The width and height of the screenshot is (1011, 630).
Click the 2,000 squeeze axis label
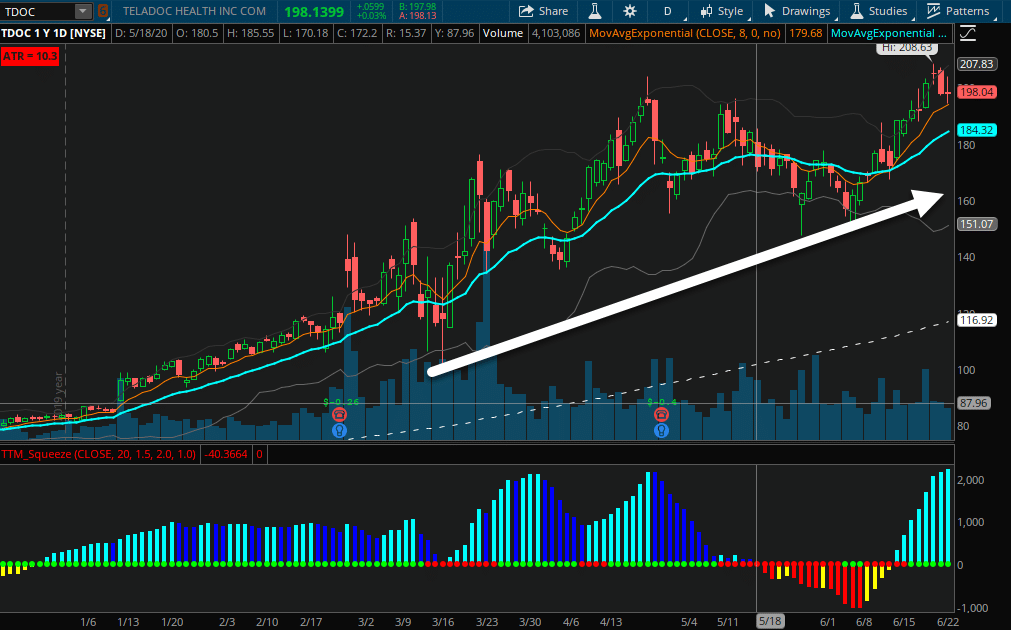pos(971,480)
